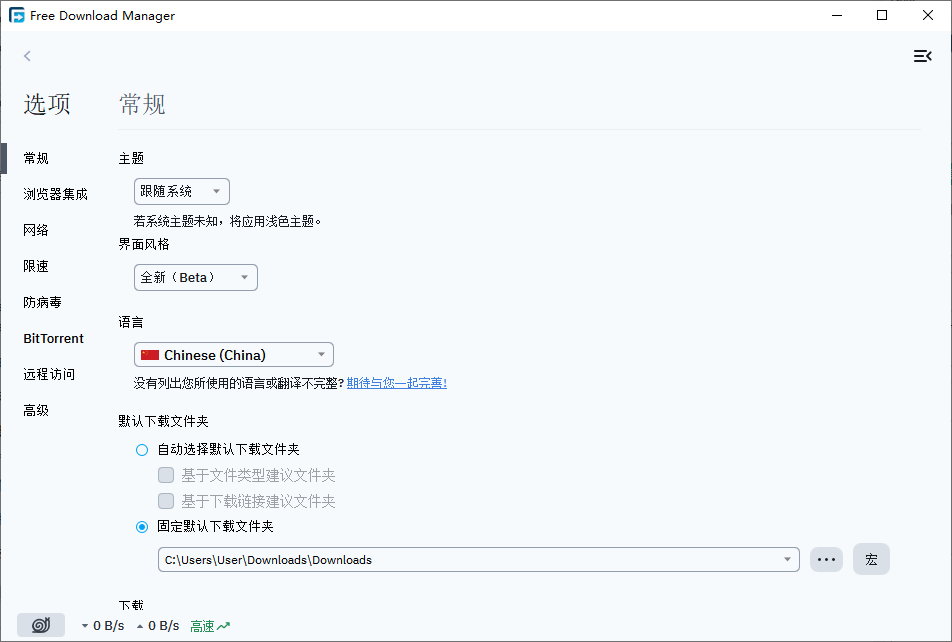Open BitTorrent settings section
The image size is (952, 642).
click(53, 338)
